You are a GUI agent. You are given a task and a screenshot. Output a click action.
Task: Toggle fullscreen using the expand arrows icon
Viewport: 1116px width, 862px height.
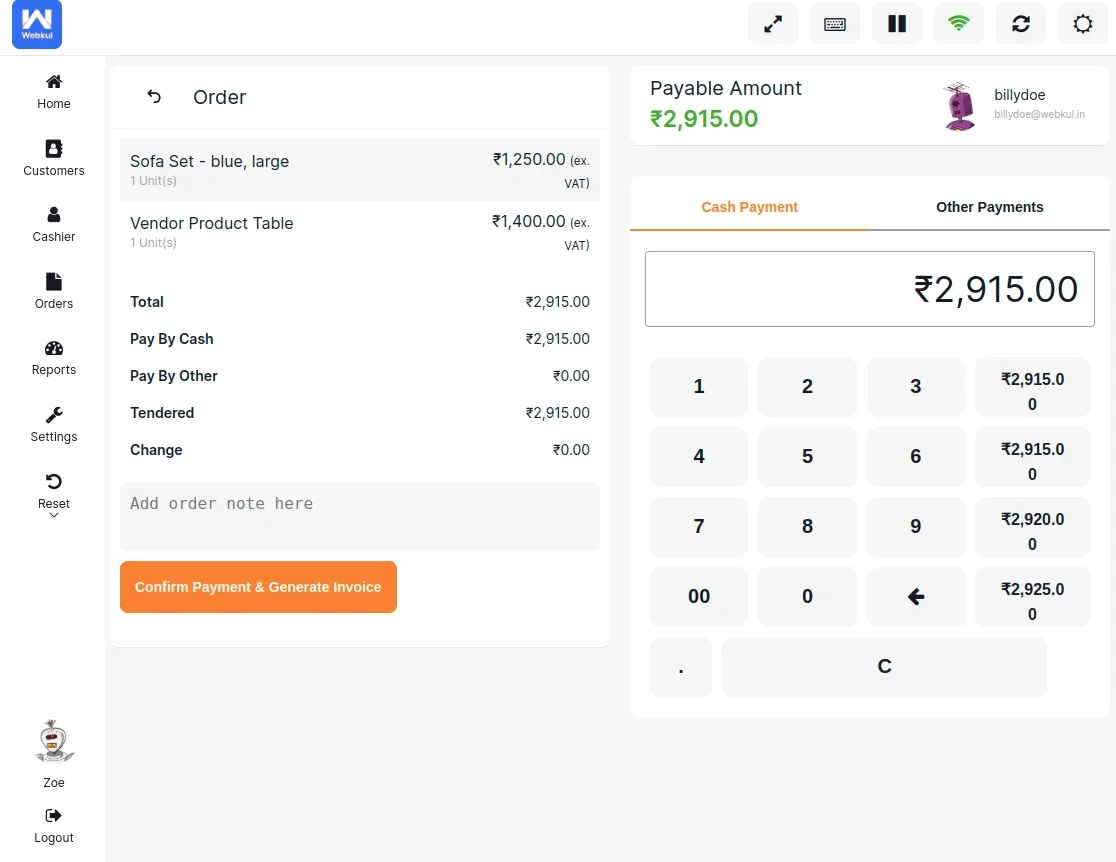click(x=773, y=23)
